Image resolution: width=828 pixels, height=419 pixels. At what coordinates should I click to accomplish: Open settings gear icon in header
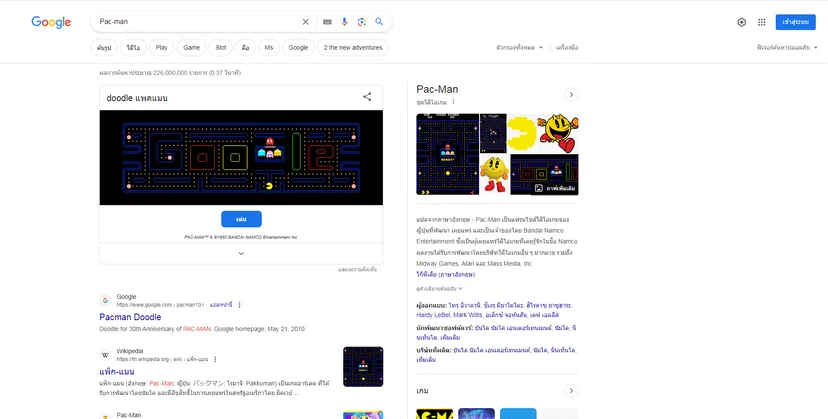pos(741,22)
